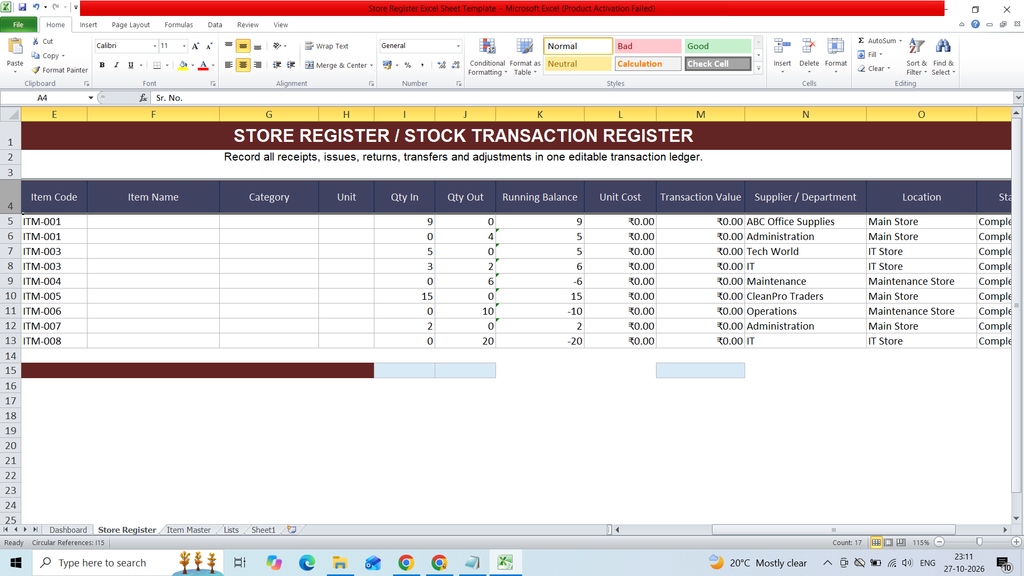Toggle Middle Align vertical alignment

point(243,46)
